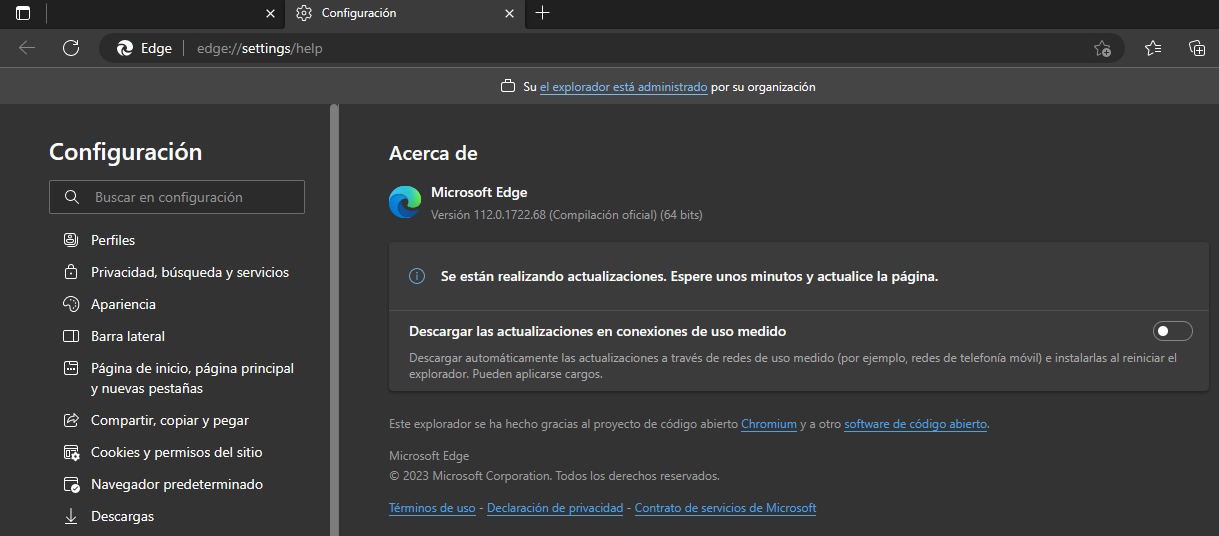
Task: Click the info icon in update notice
Action: click(x=417, y=276)
